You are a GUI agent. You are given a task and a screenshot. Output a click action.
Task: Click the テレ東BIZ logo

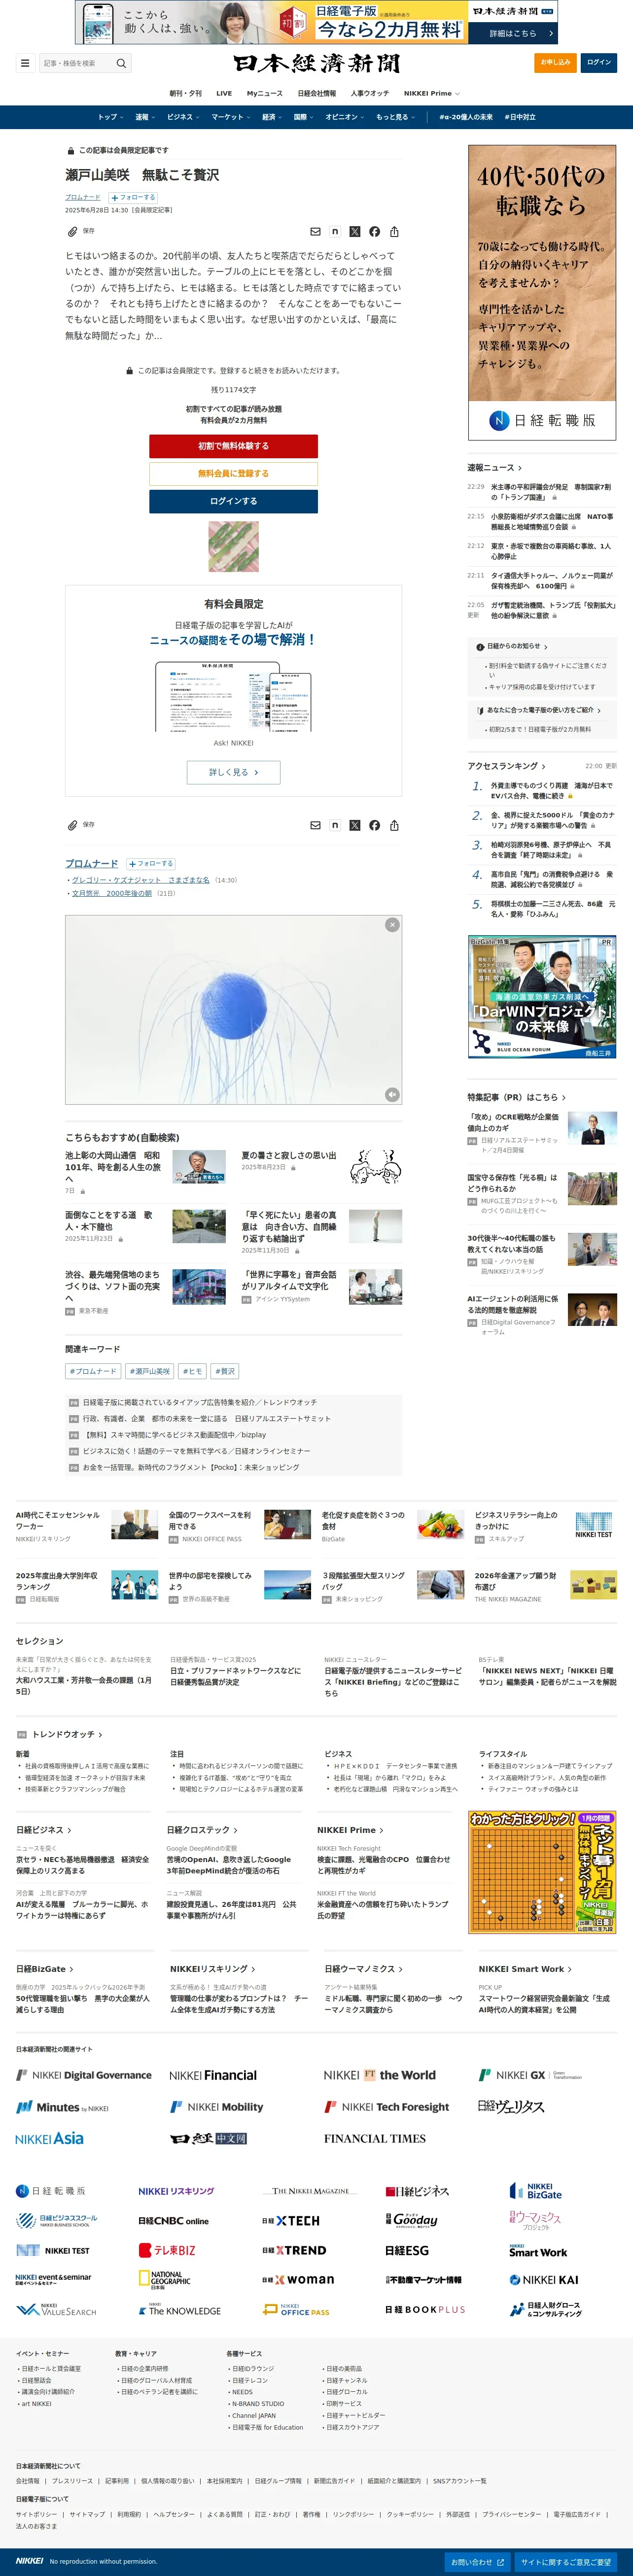coord(167,2250)
